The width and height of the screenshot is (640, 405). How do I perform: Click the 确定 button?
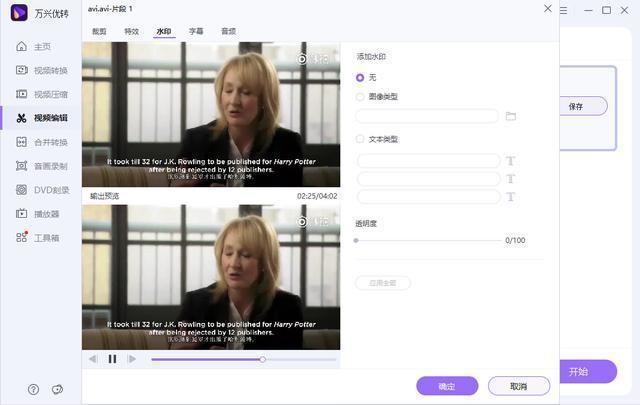447,386
